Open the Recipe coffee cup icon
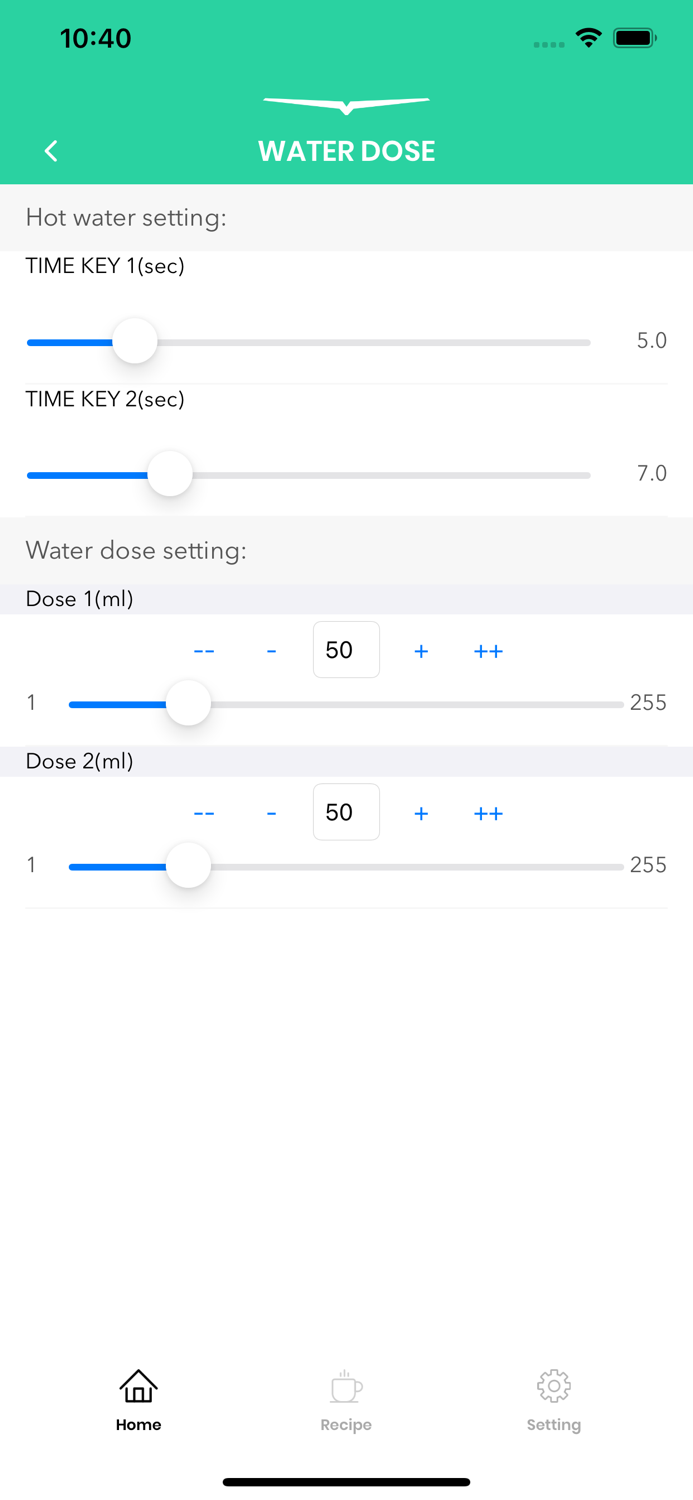The width and height of the screenshot is (693, 1500). 346,1387
